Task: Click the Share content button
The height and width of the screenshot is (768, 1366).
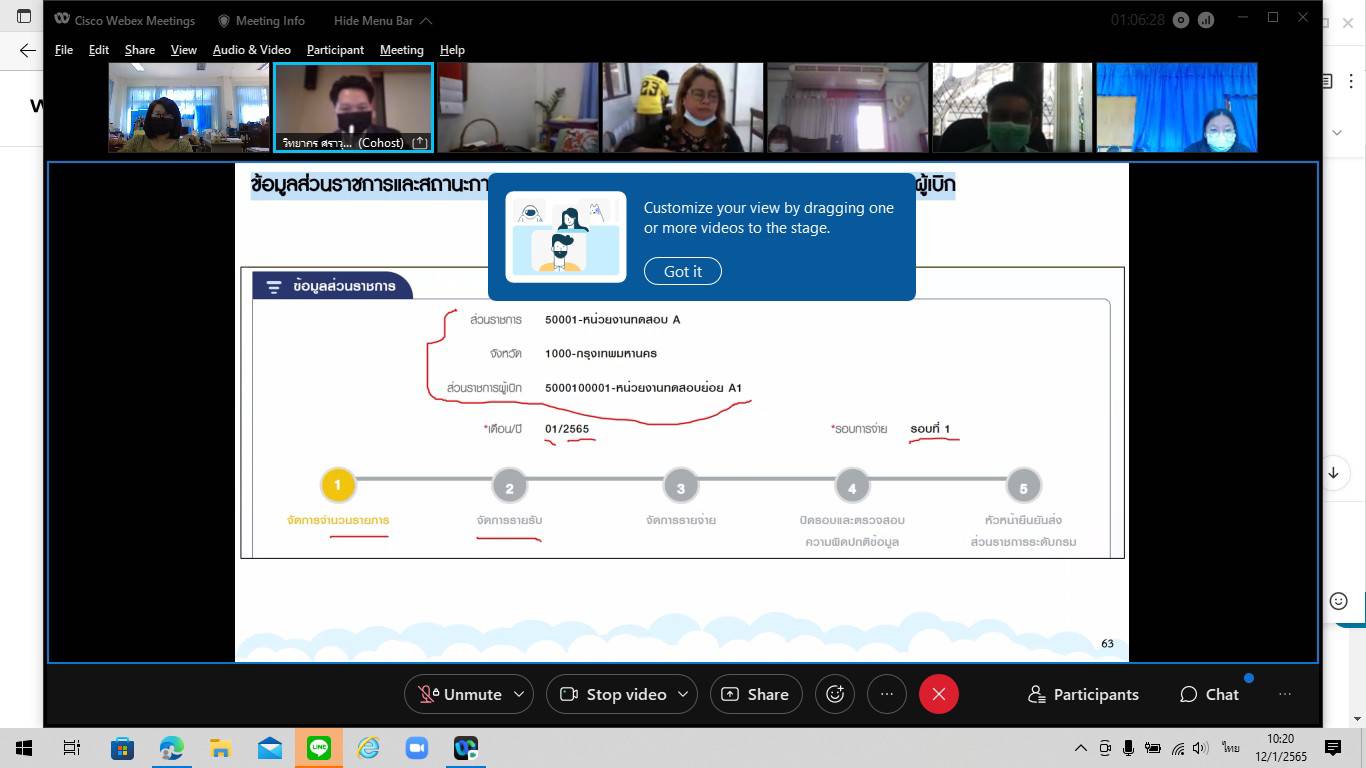Action: 755,694
